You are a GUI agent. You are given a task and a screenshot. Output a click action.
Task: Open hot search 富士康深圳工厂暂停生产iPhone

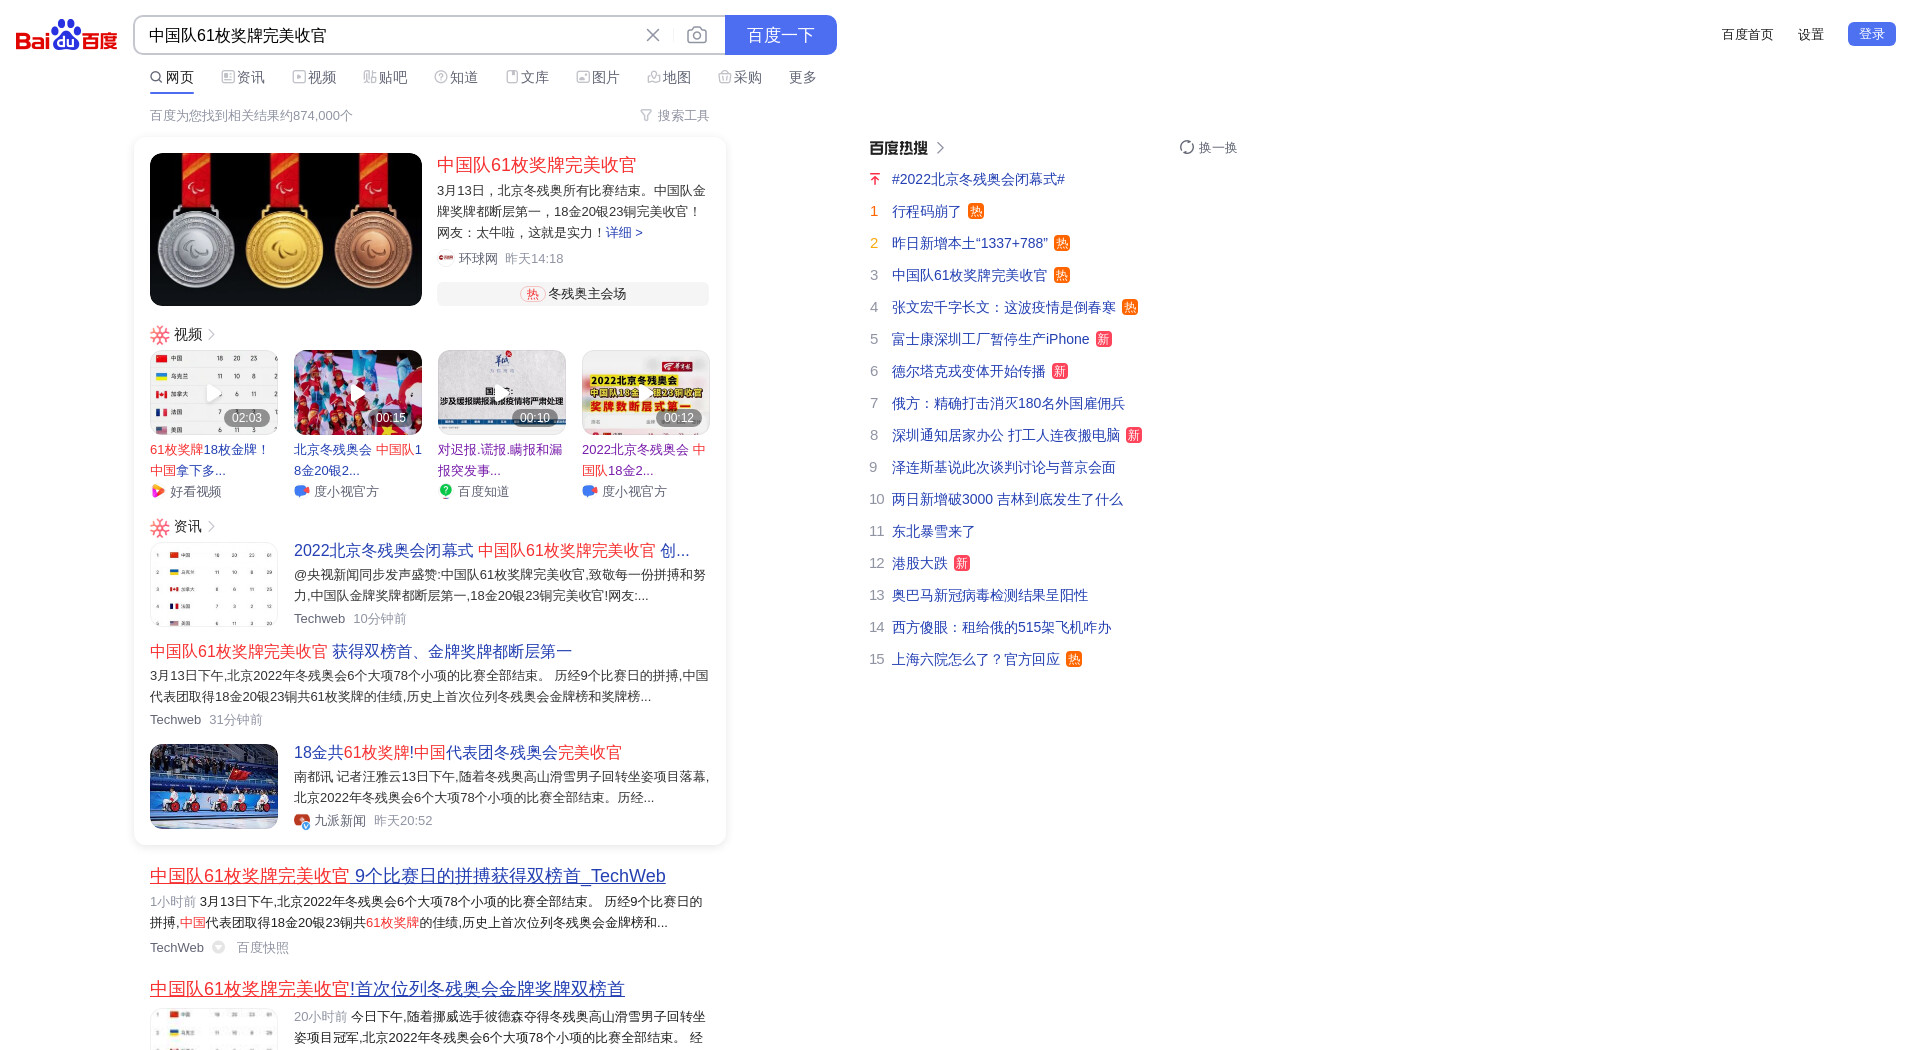[x=990, y=339]
